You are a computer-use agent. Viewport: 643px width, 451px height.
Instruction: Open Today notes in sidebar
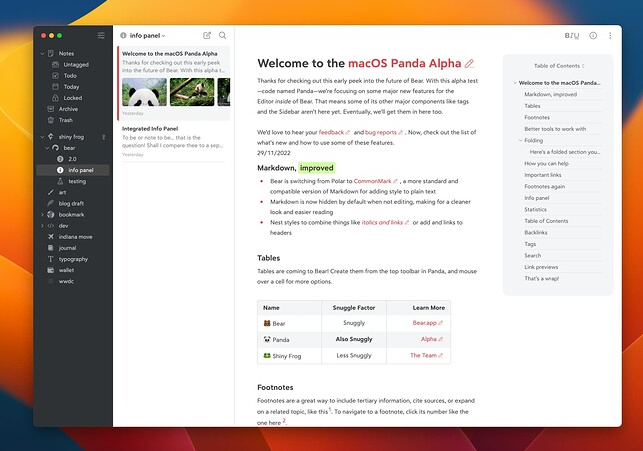coord(71,87)
